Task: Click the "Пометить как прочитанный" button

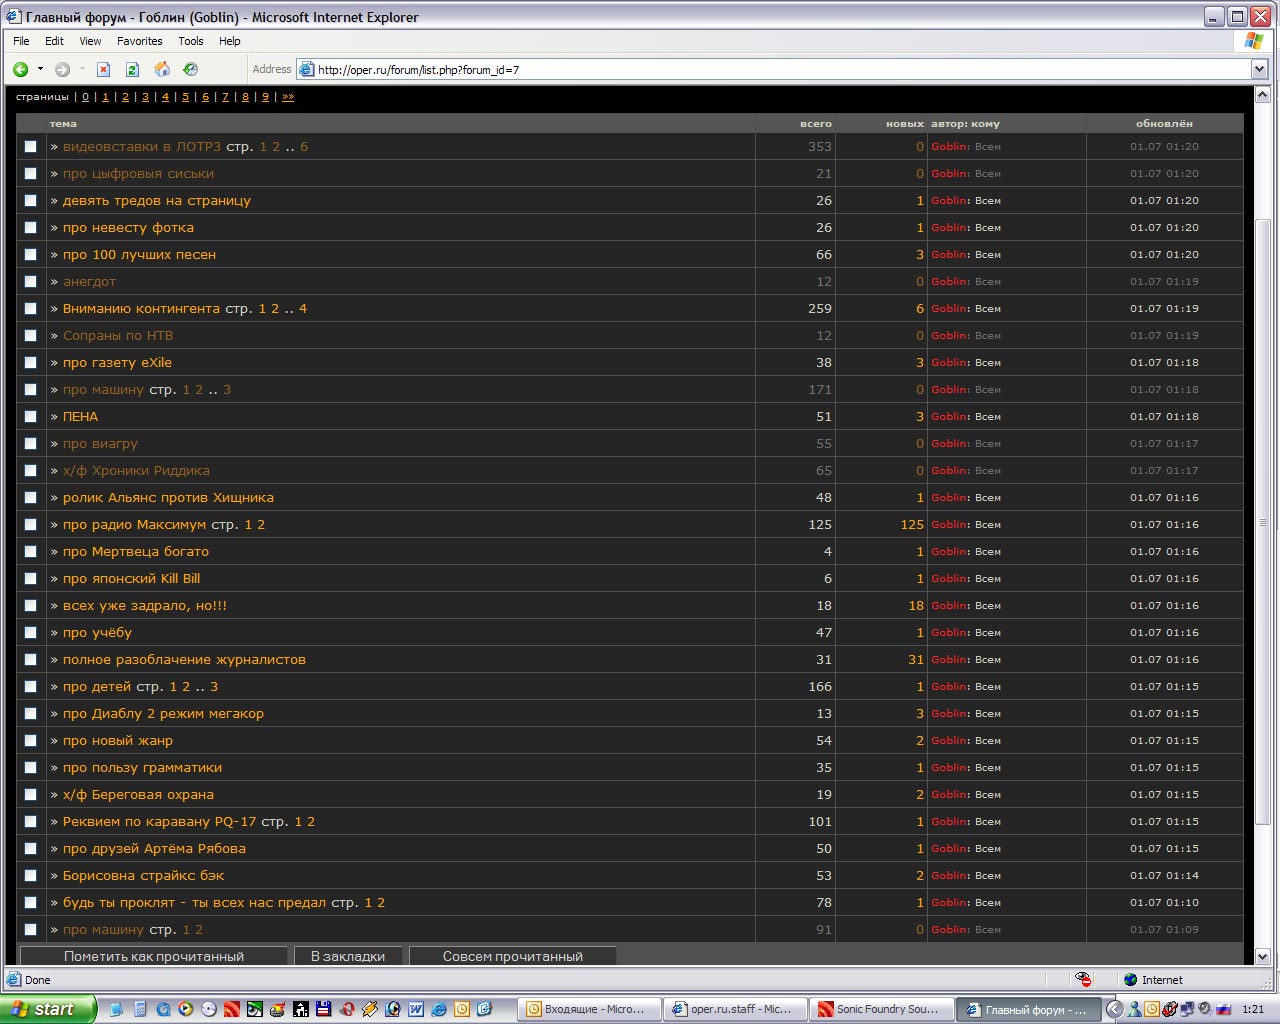Action: point(154,956)
